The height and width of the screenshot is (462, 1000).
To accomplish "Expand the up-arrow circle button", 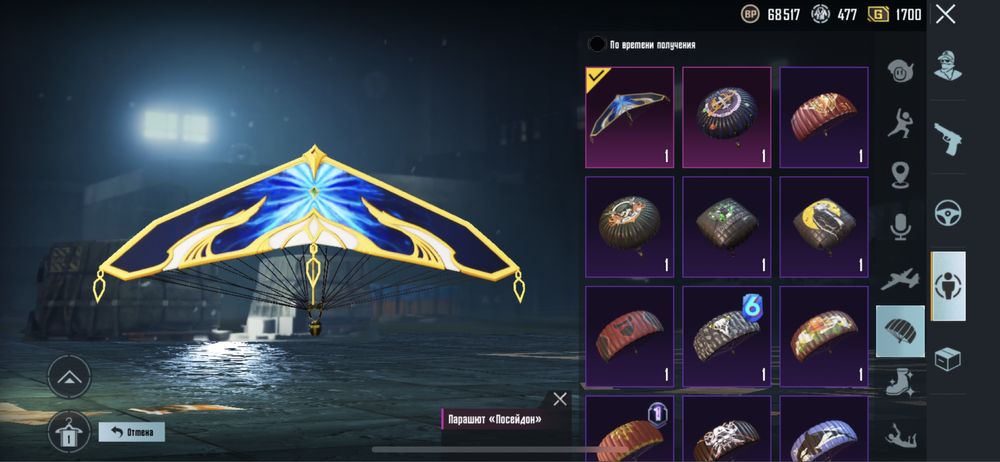I will [69, 376].
